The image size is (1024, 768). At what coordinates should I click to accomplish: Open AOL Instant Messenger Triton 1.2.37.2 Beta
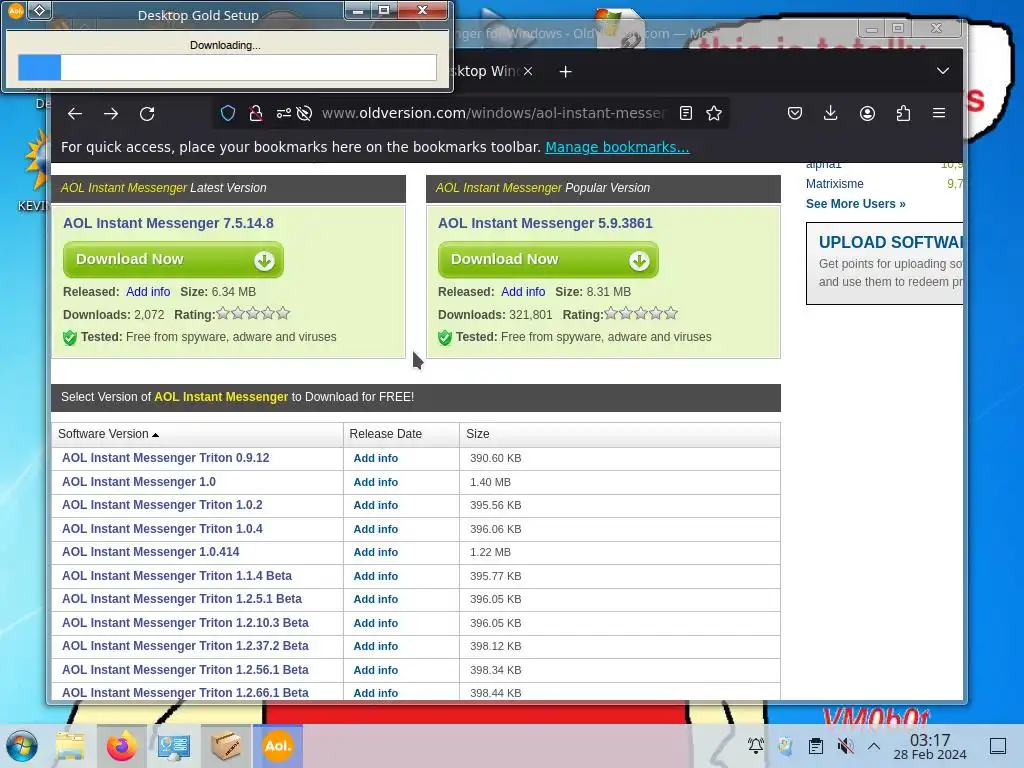[185, 646]
